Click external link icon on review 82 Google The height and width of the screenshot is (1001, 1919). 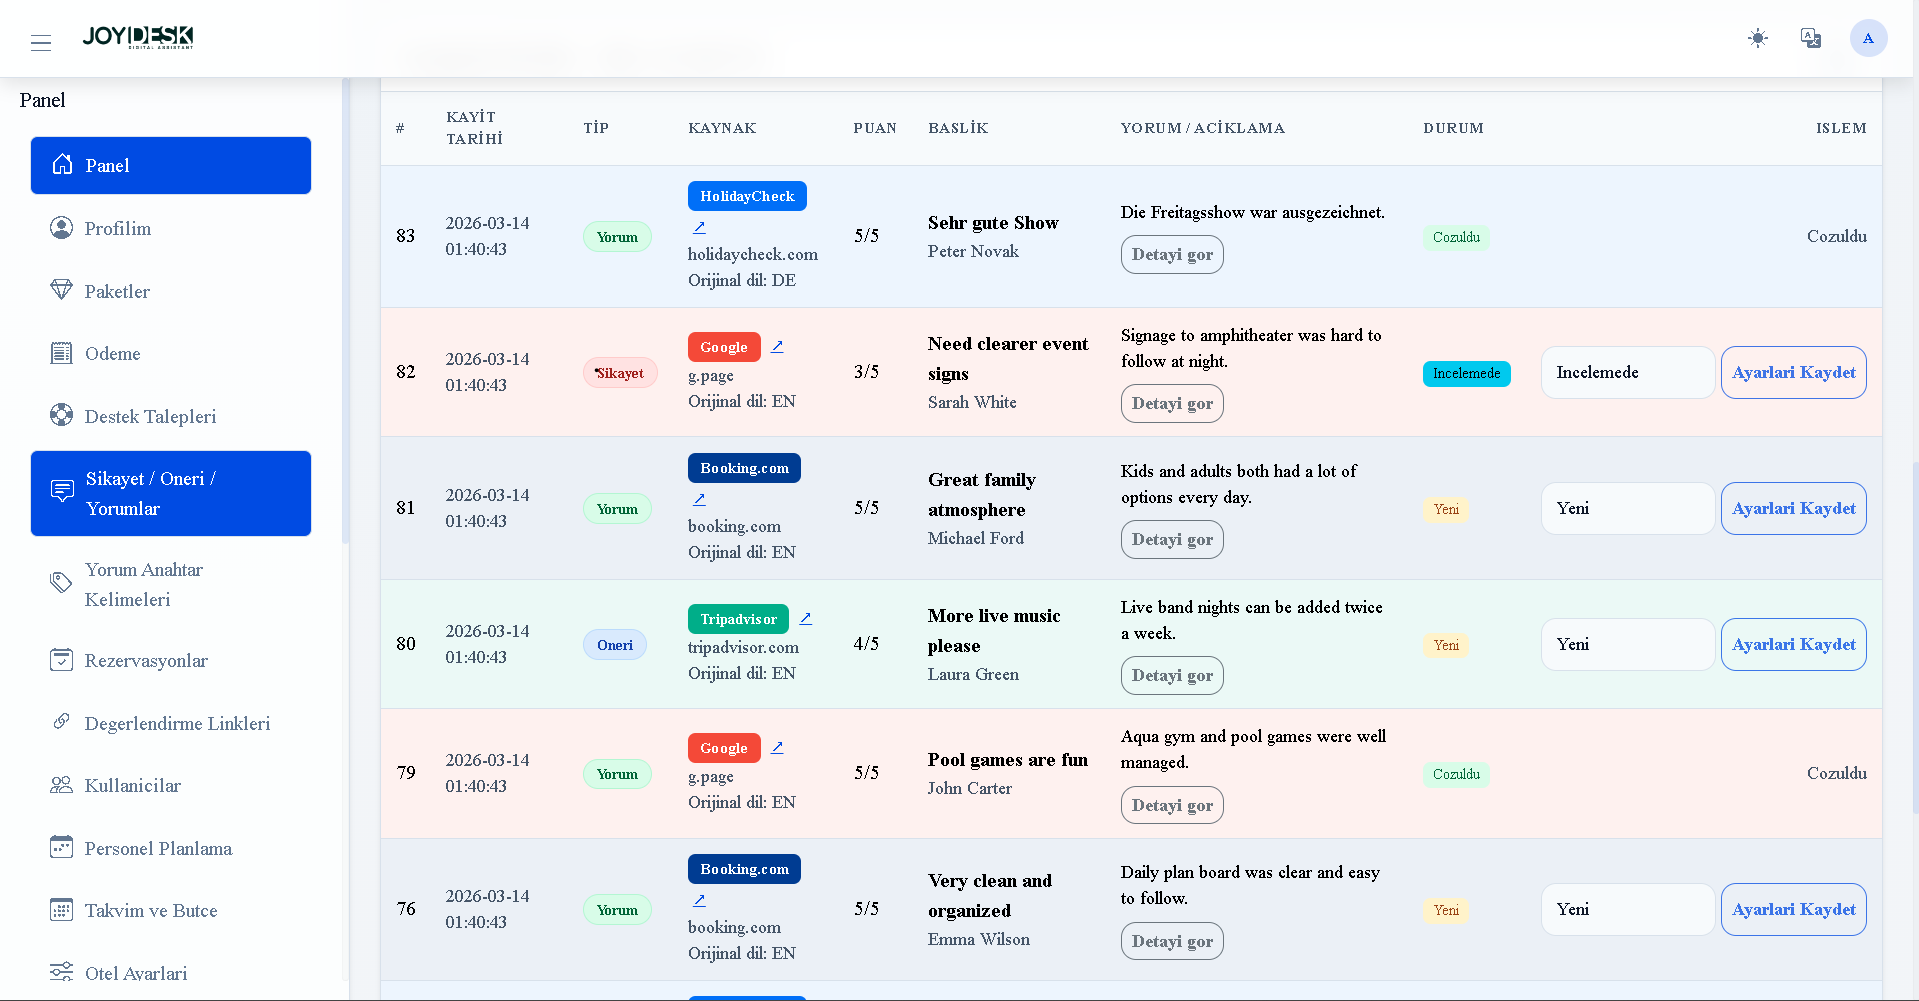click(x=777, y=346)
